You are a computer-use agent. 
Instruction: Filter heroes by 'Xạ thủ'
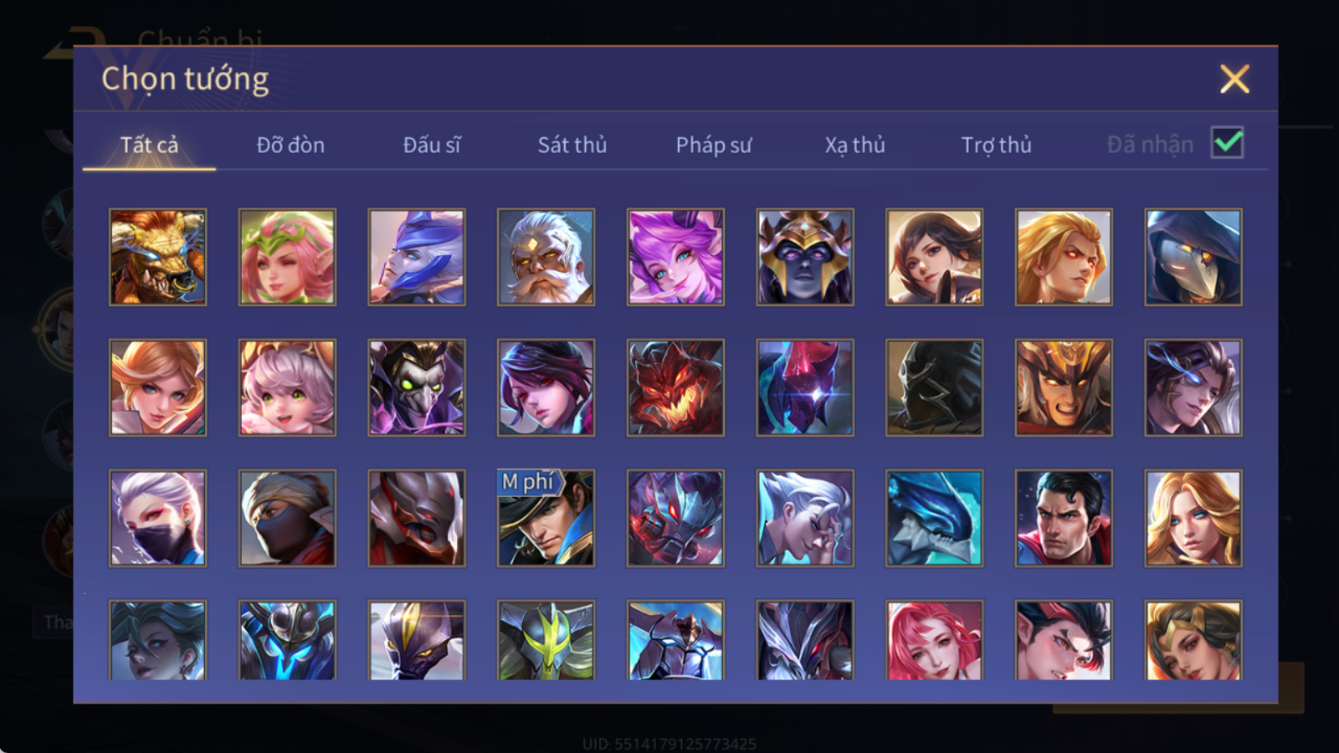coord(855,145)
